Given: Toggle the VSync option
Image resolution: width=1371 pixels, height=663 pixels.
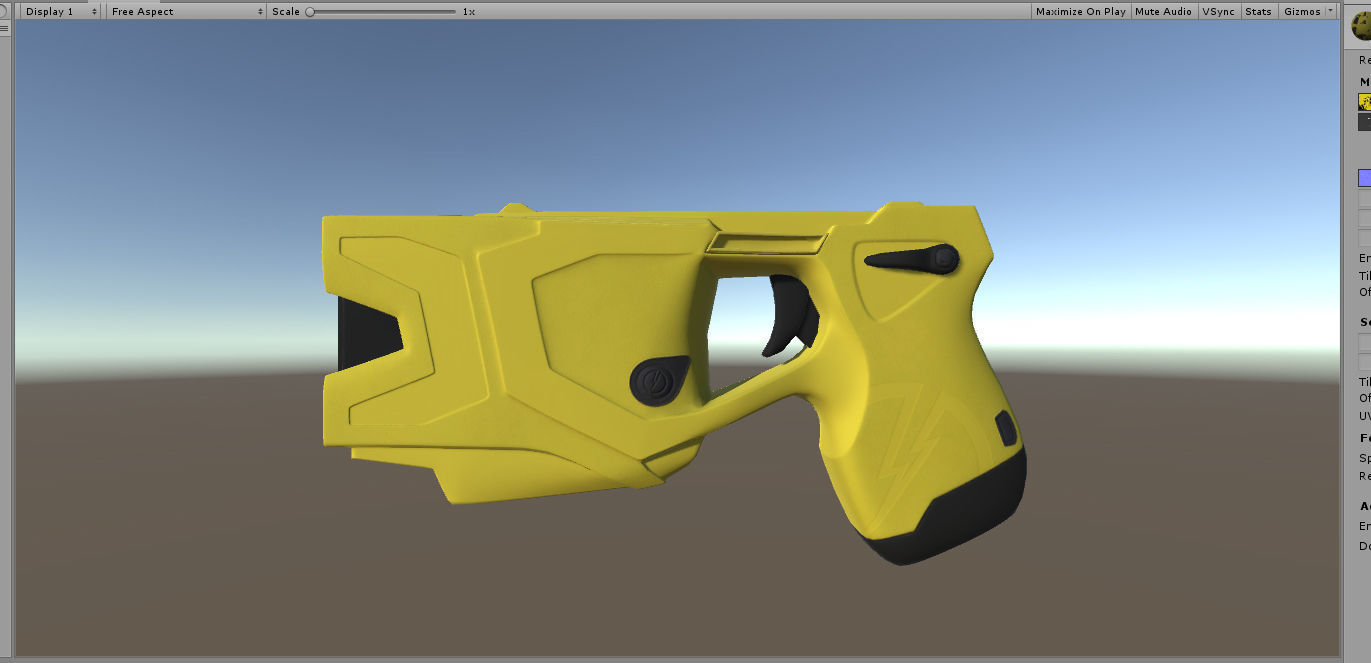Looking at the screenshot, I should pos(1218,11).
